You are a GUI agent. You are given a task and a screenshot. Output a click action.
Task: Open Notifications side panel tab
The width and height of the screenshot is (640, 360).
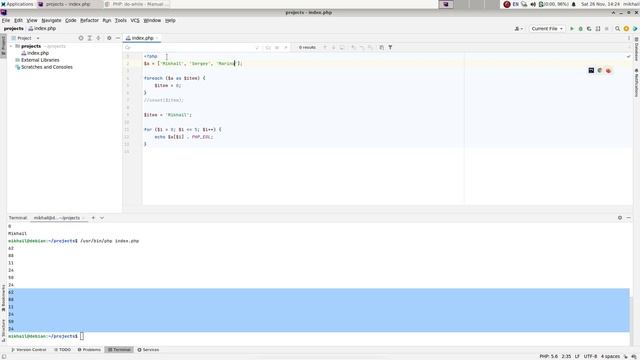(636, 83)
